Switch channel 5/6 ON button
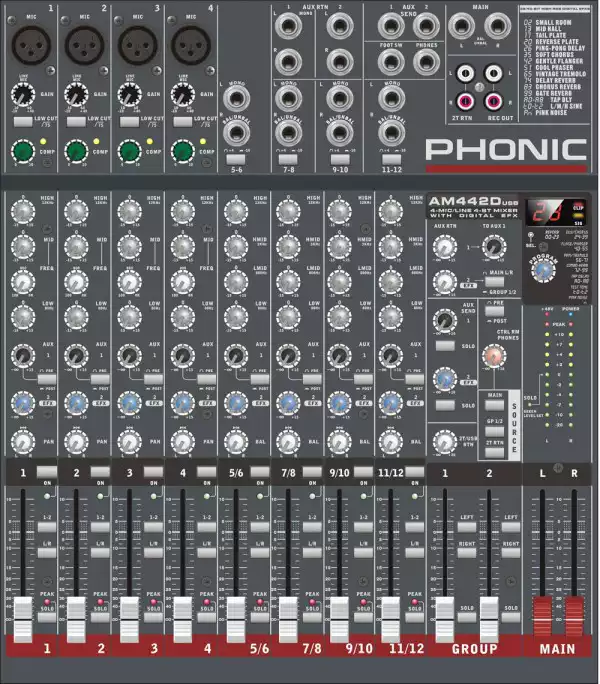 pyautogui.click(x=260, y=472)
